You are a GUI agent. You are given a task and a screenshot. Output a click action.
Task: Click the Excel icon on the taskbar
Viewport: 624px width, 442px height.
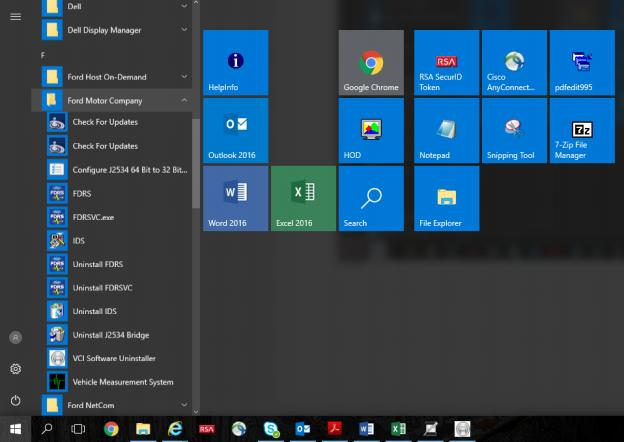pos(398,429)
